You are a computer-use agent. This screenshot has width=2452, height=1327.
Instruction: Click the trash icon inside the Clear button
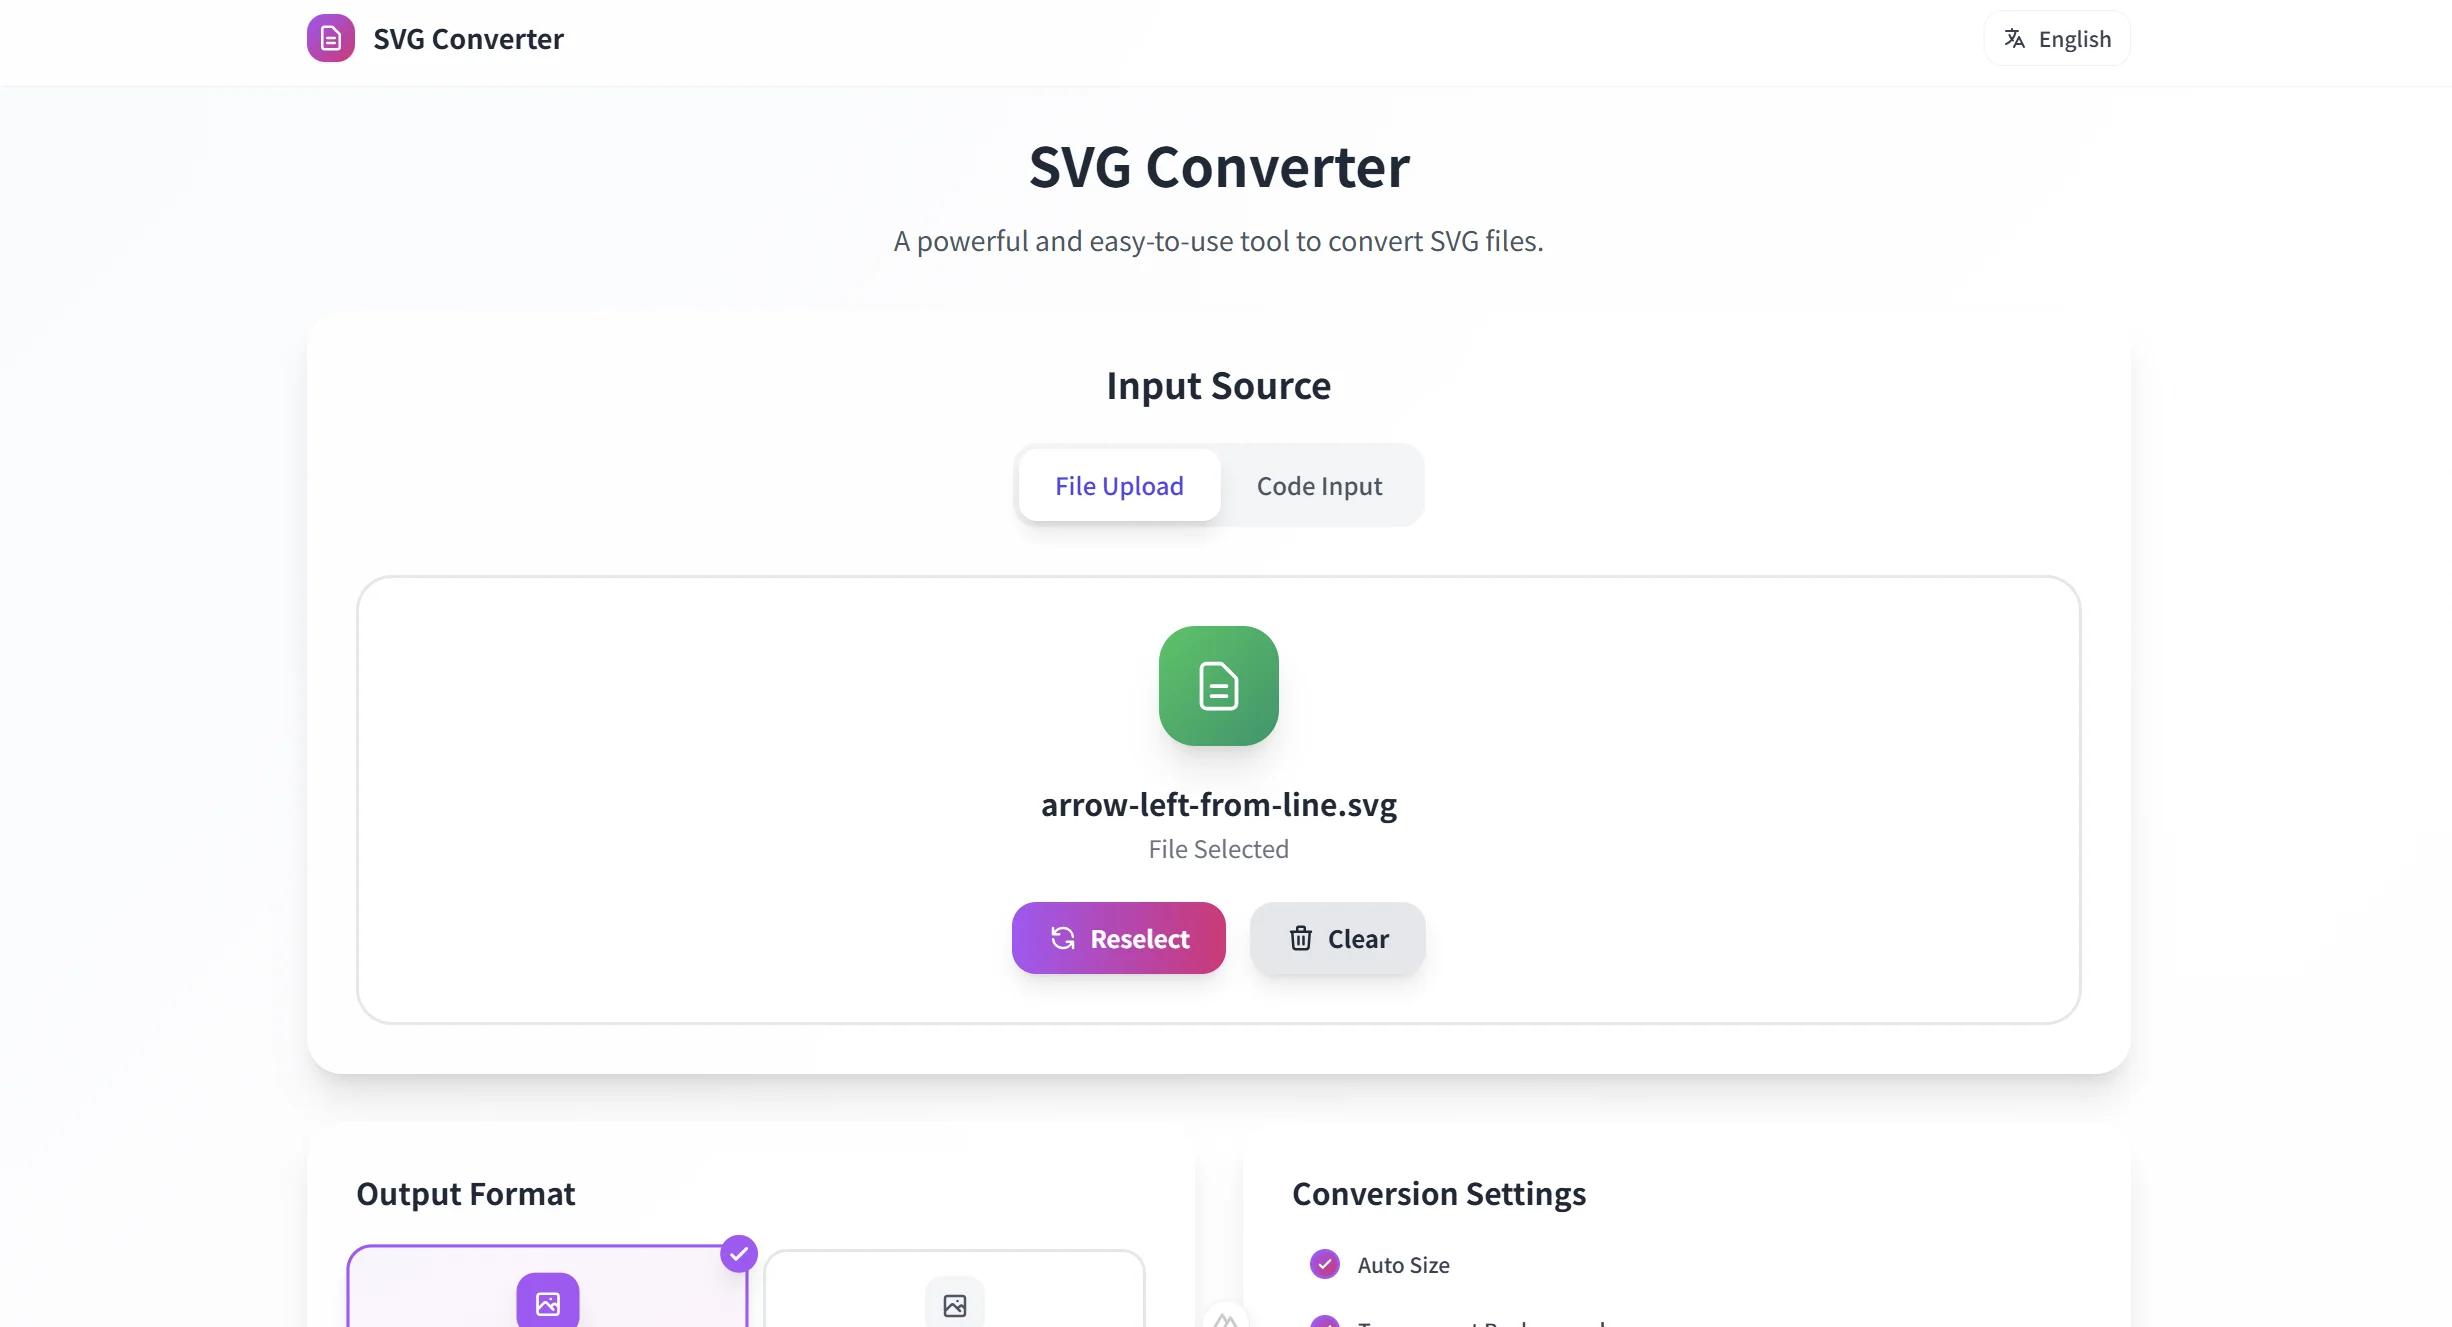point(1300,939)
